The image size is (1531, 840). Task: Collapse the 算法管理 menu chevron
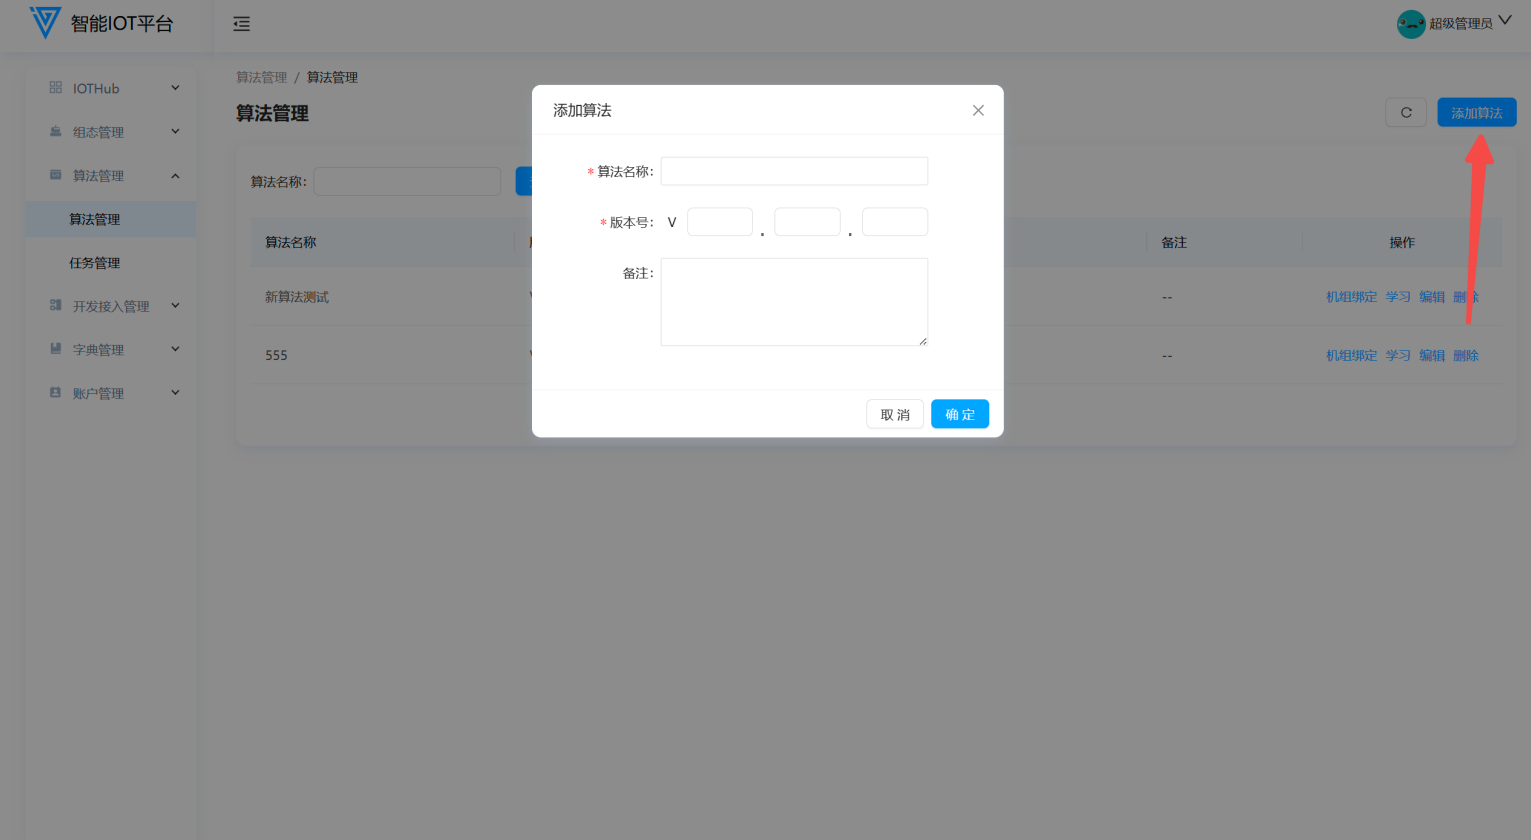pyautogui.click(x=175, y=176)
